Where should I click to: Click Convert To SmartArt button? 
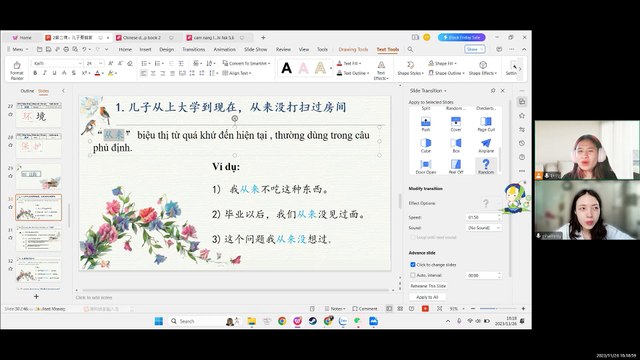[x=246, y=63]
